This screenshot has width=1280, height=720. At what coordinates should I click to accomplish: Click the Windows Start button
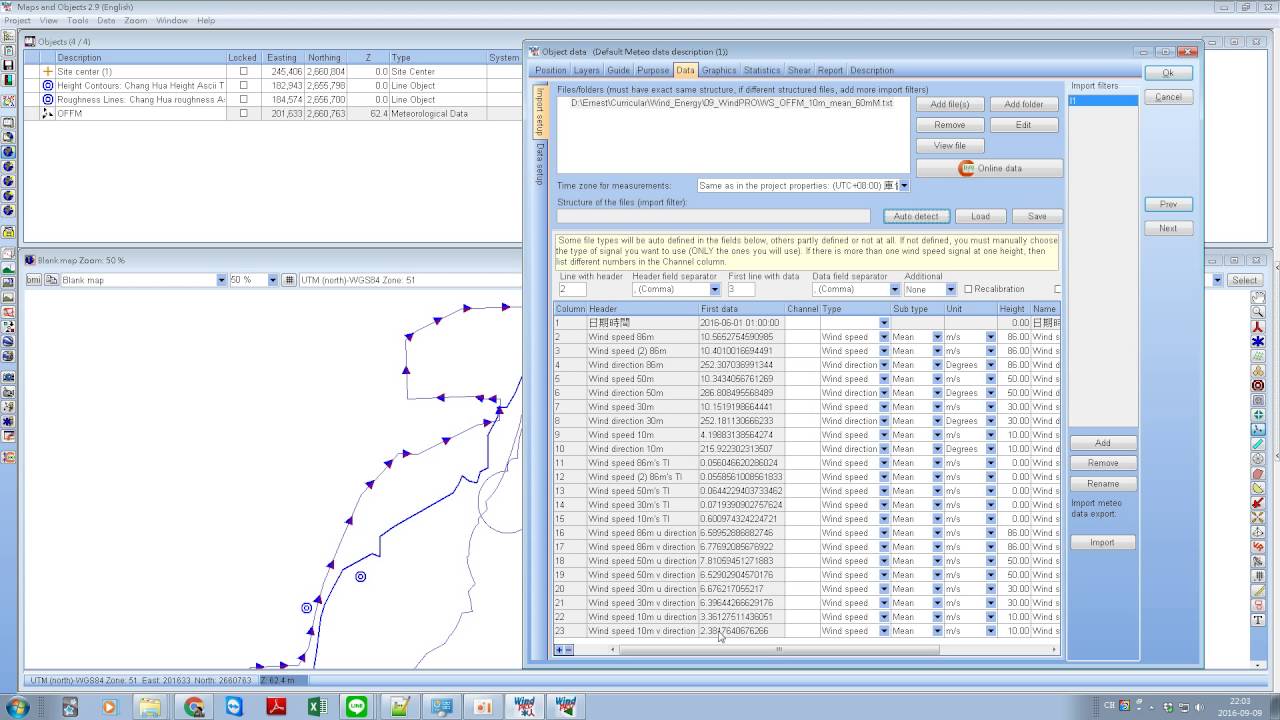[17, 707]
